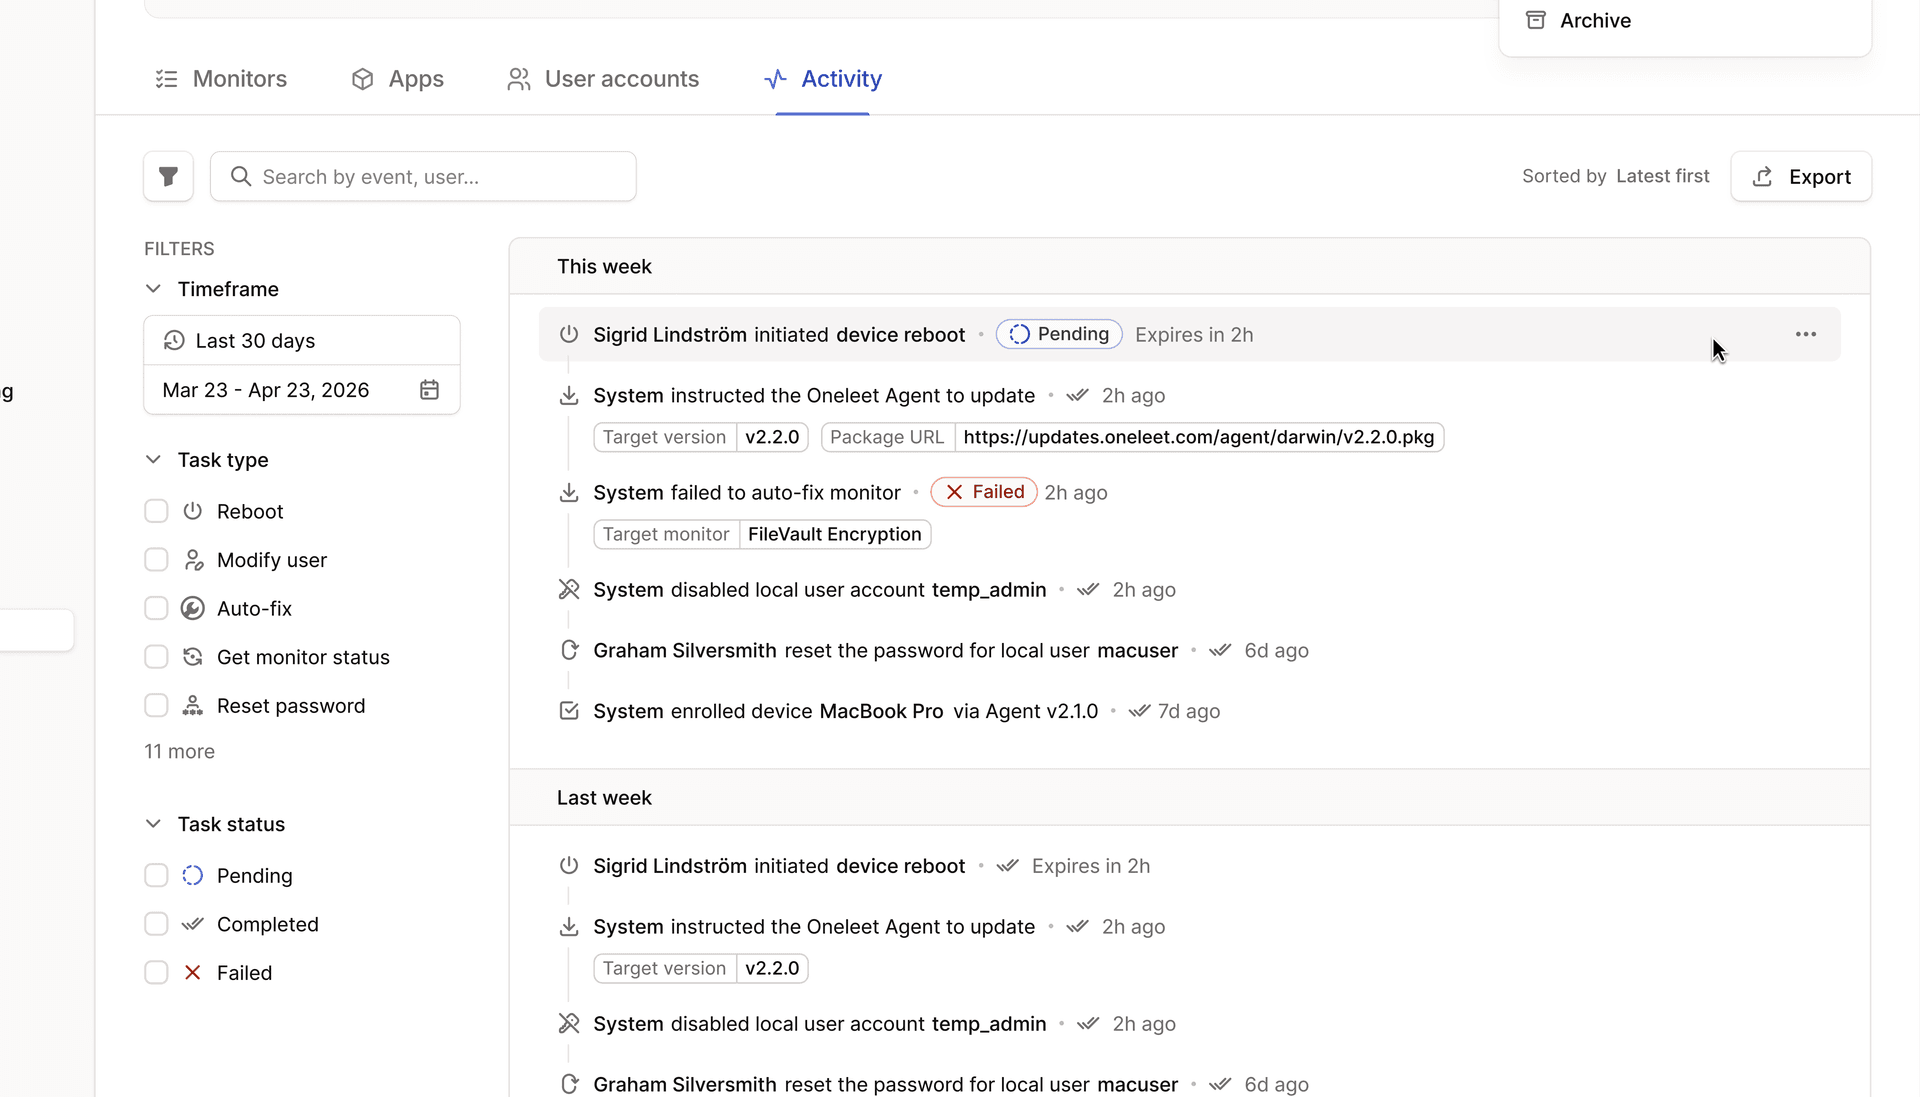Select Archive from the context menu
This screenshot has height=1097, width=1920.
[1594, 20]
